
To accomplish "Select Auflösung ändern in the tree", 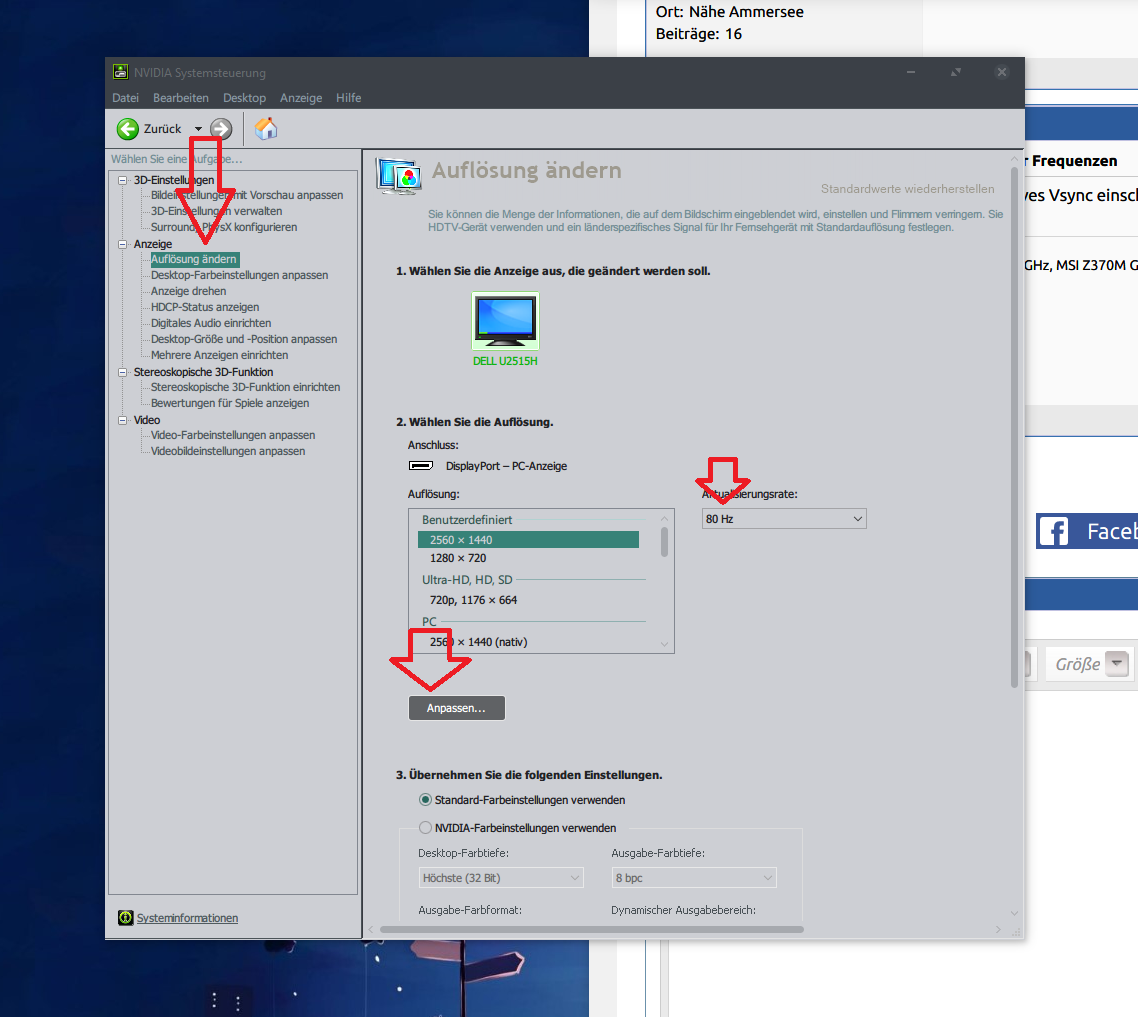I will click(194, 259).
